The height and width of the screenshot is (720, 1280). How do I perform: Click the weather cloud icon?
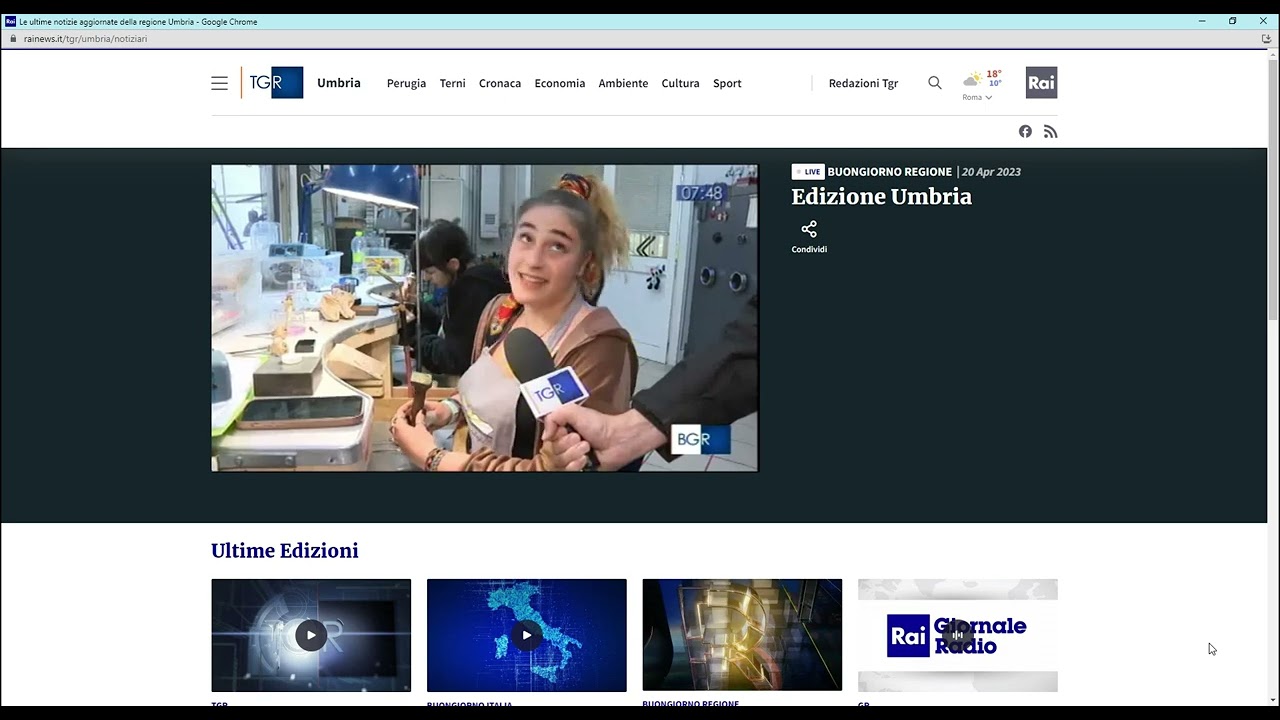[972, 80]
